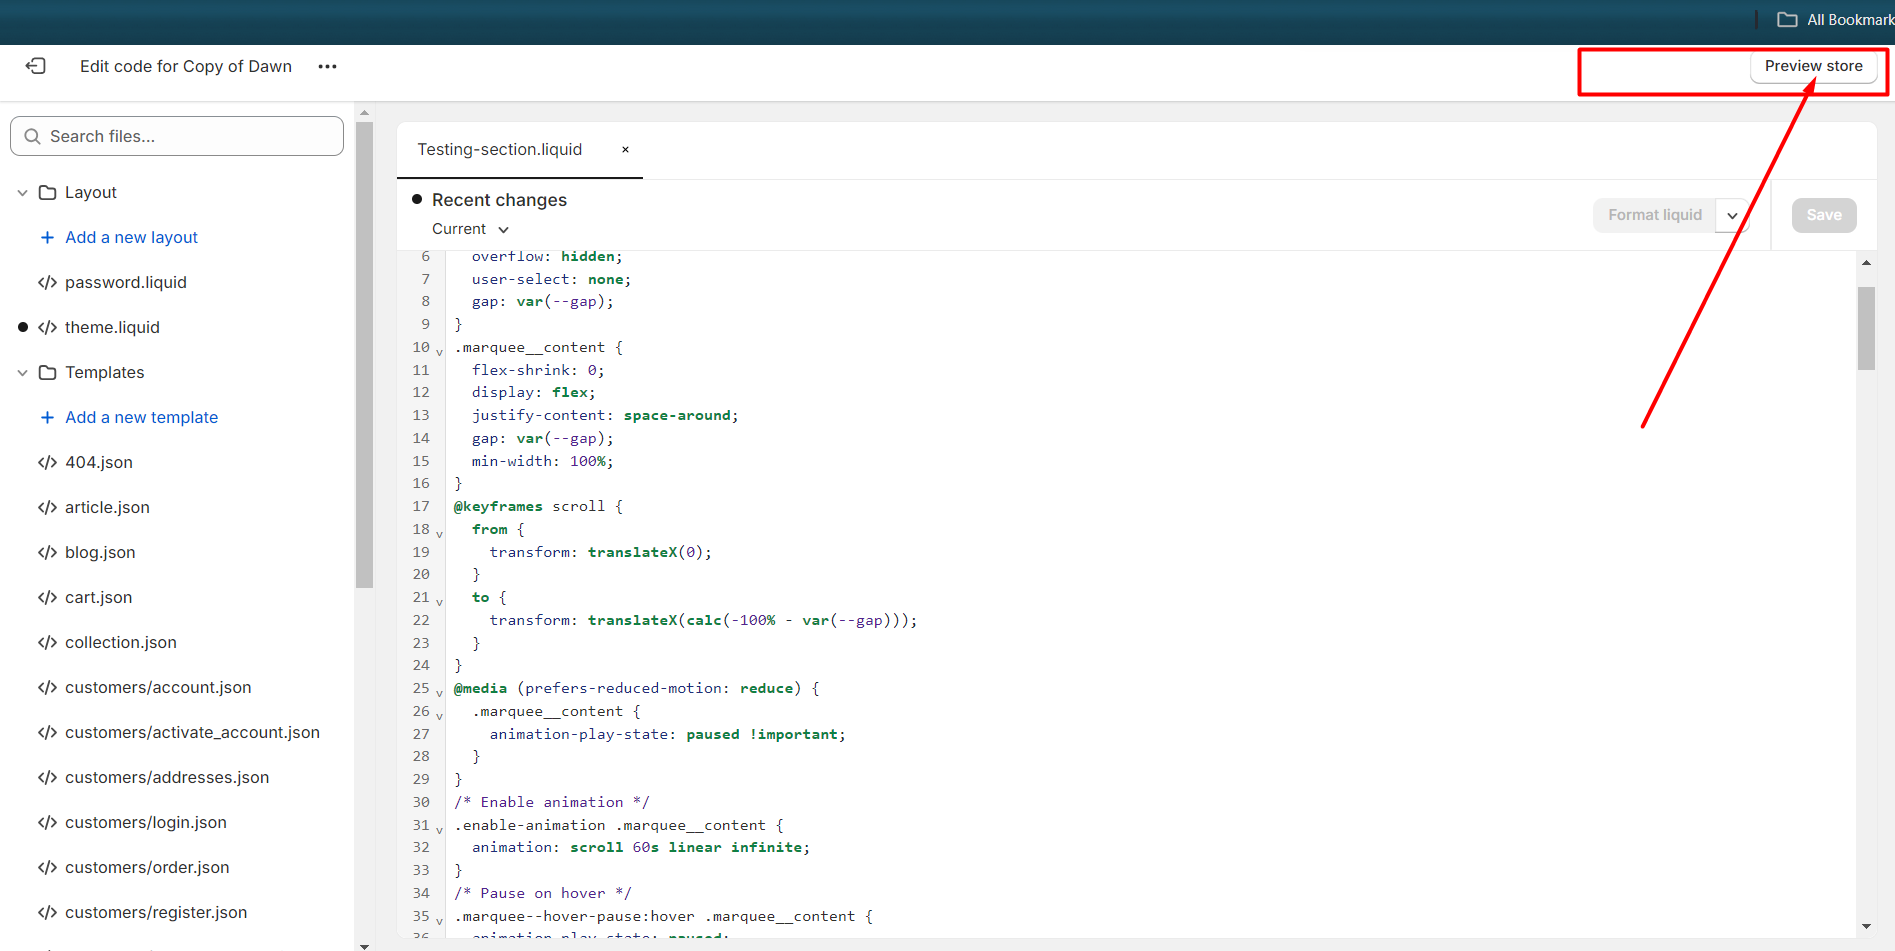Image resolution: width=1895 pixels, height=951 pixels.
Task: Open customers/activate_account.json file
Action: (192, 732)
